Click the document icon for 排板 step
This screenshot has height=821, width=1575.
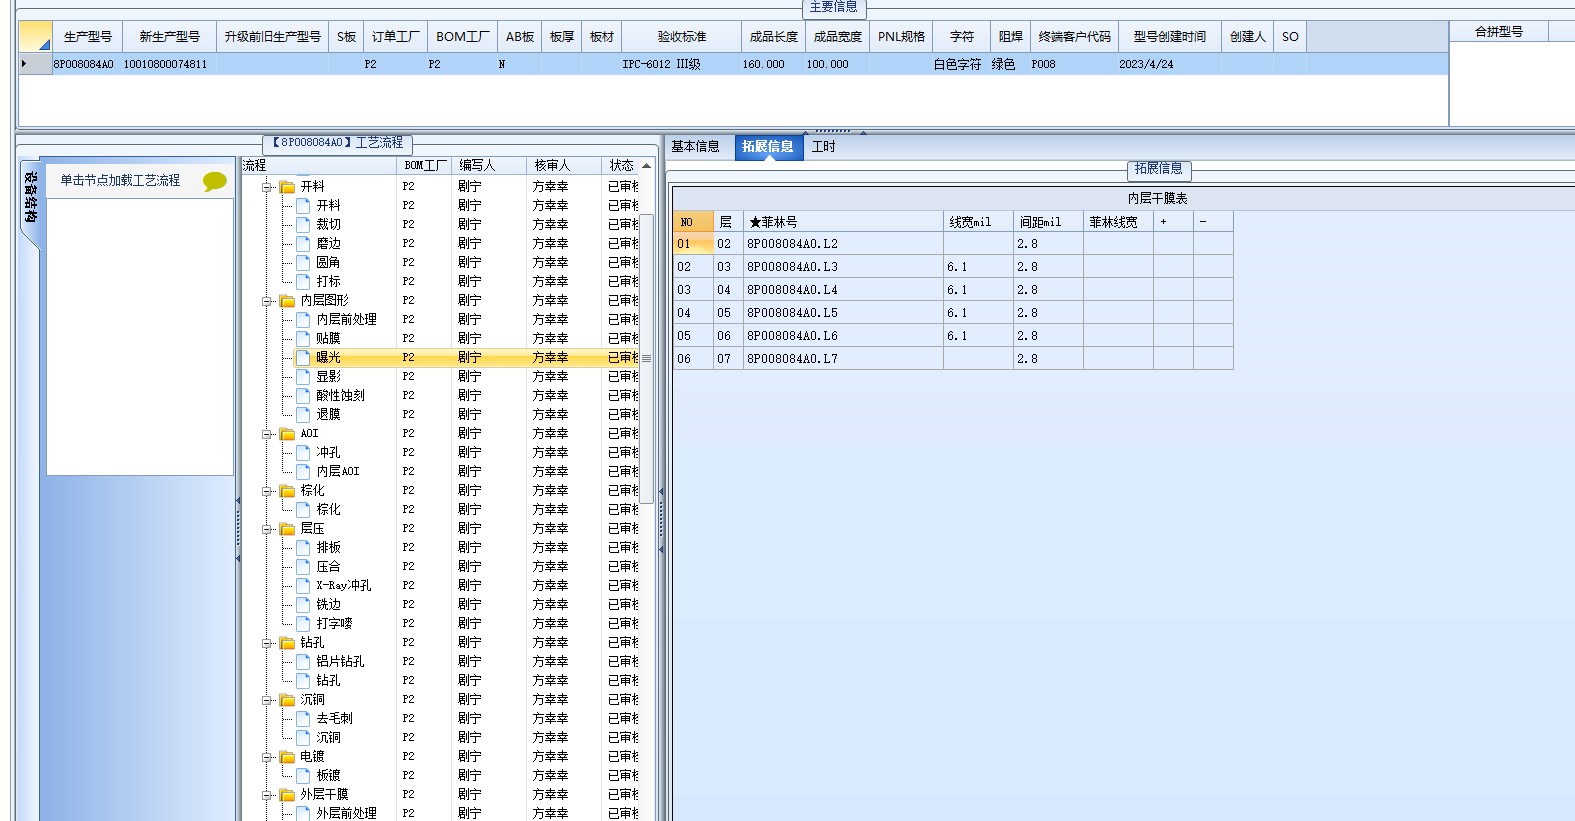303,548
